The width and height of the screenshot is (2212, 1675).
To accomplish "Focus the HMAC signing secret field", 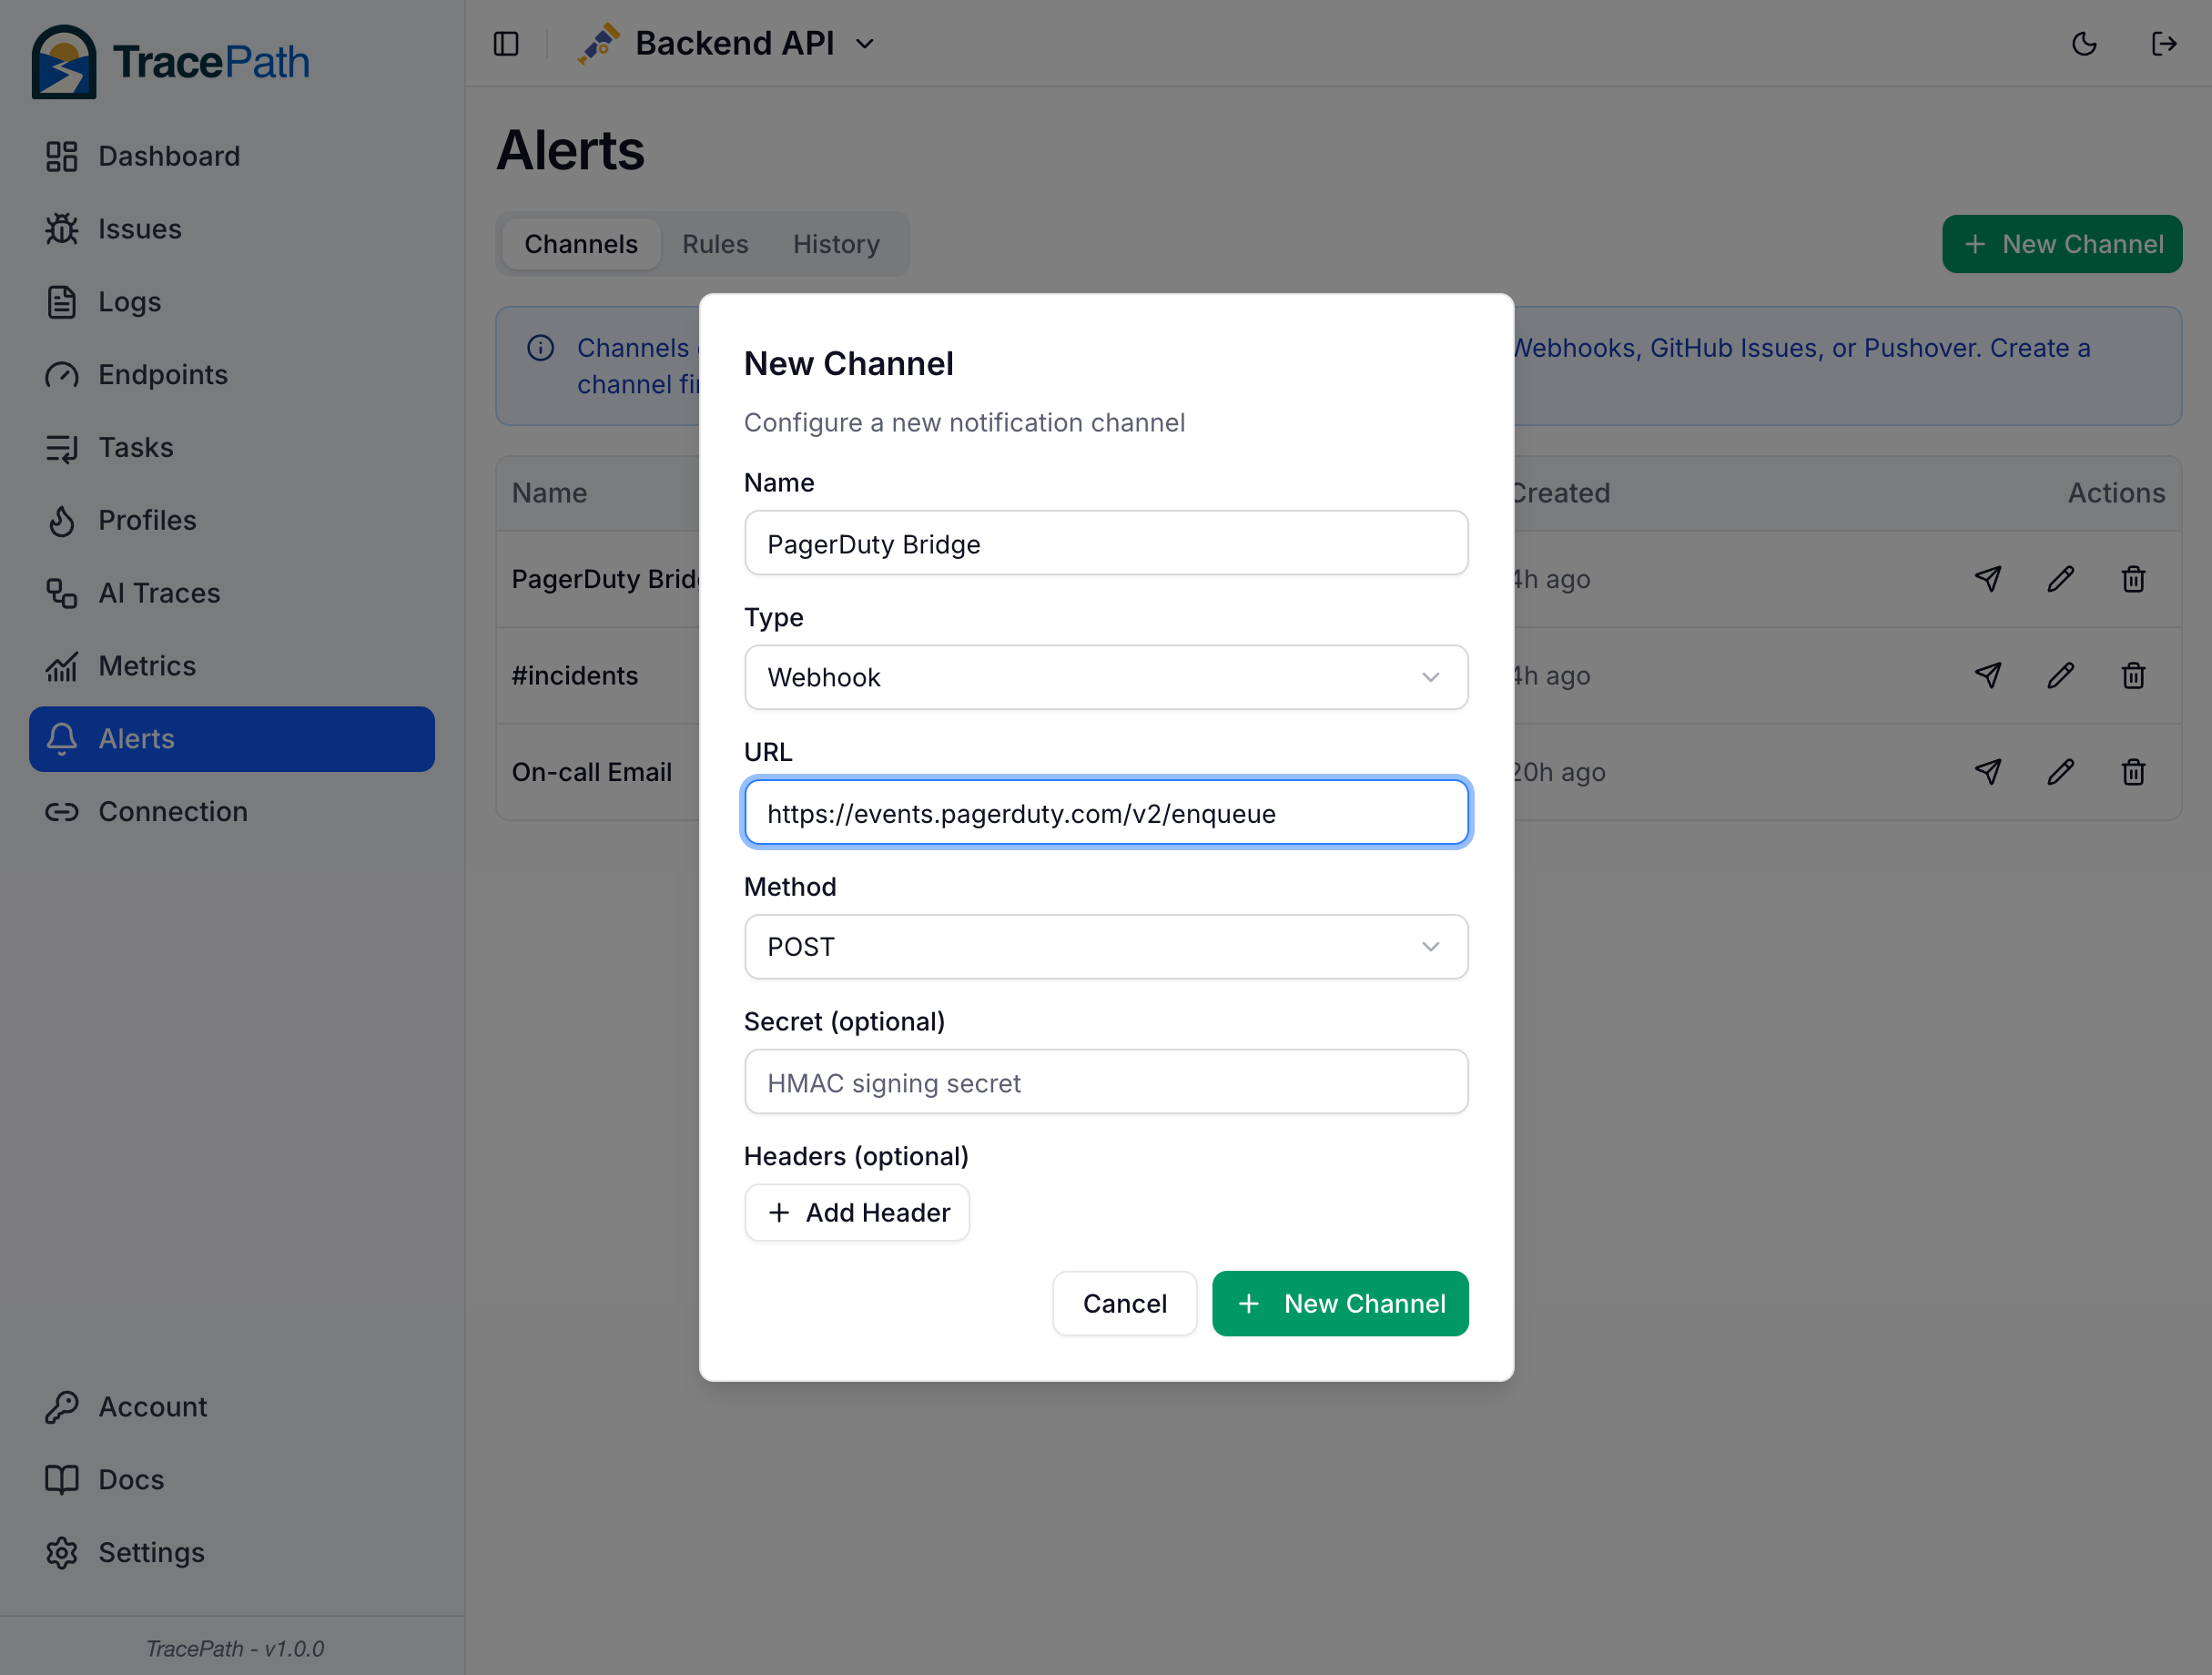I will point(1106,1082).
